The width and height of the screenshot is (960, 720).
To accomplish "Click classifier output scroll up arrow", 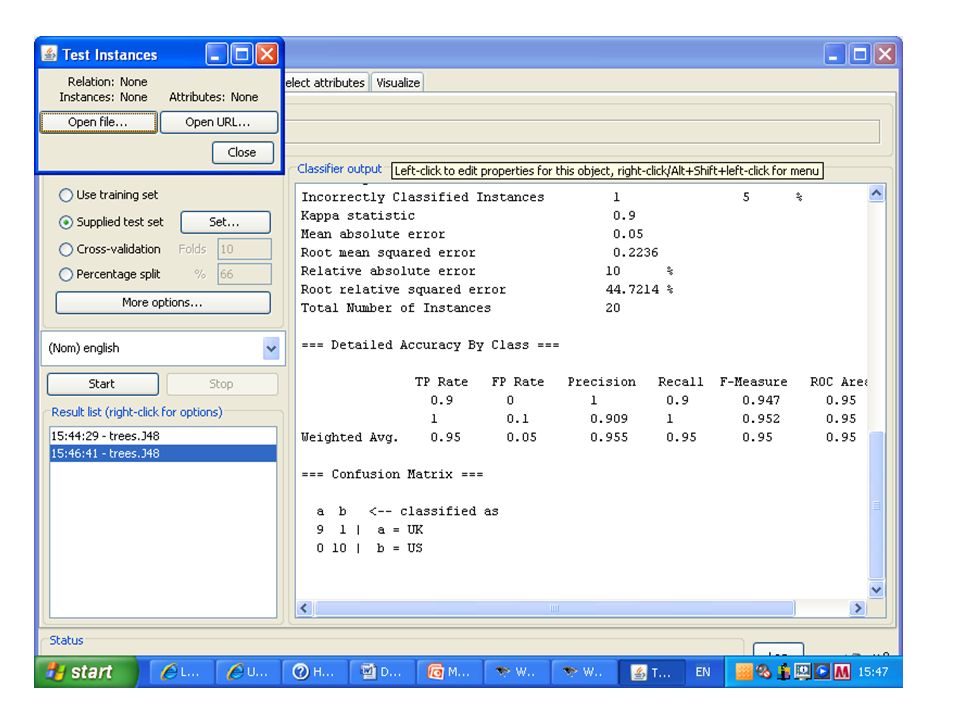I will (x=877, y=194).
